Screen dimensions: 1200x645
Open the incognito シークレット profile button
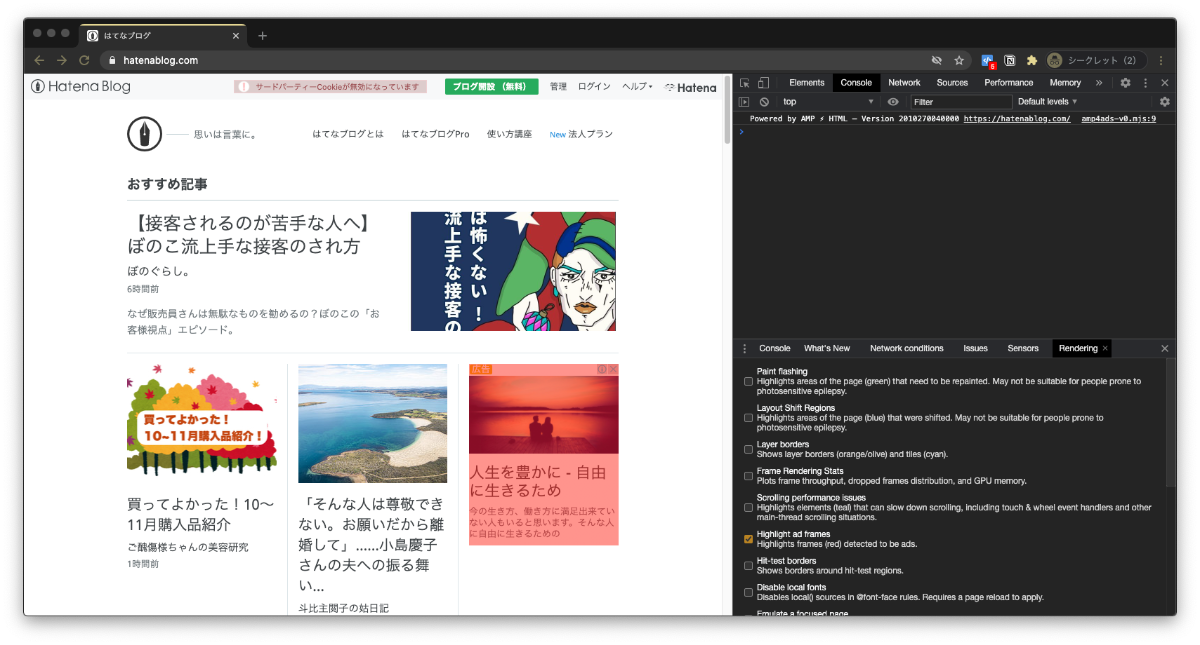[x=1094, y=60]
